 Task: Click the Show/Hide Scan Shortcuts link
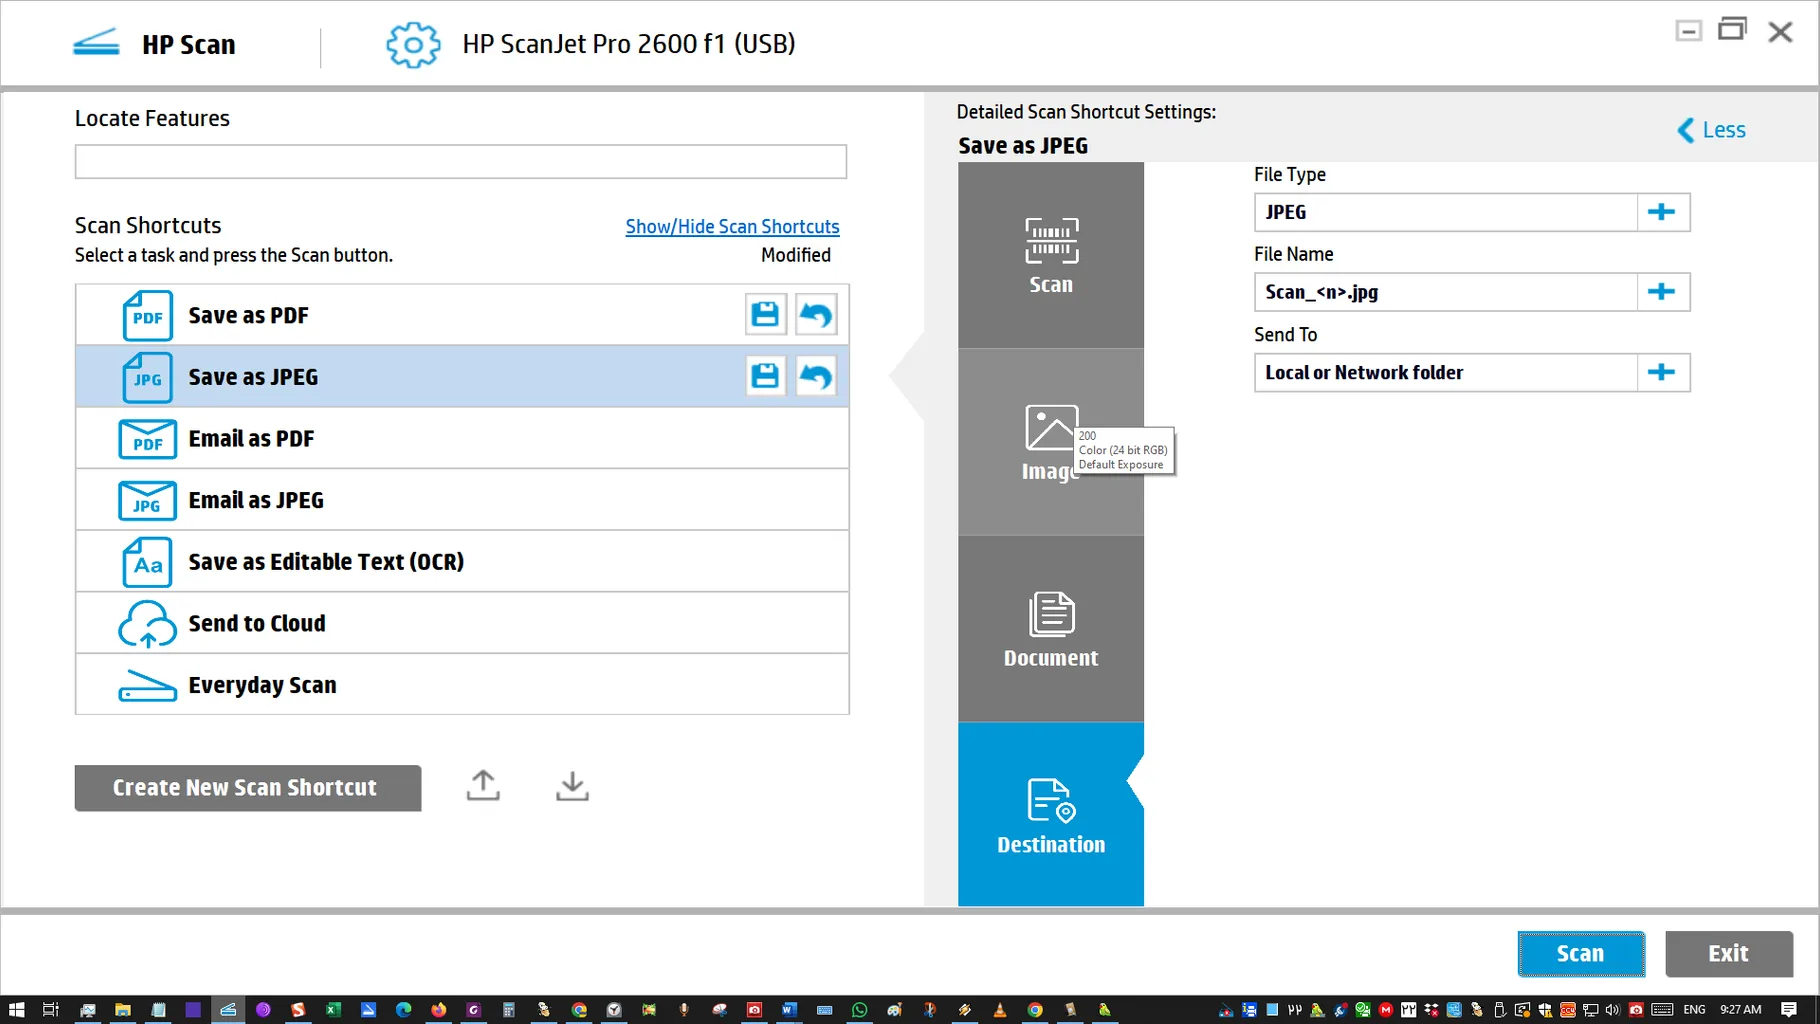[732, 227]
